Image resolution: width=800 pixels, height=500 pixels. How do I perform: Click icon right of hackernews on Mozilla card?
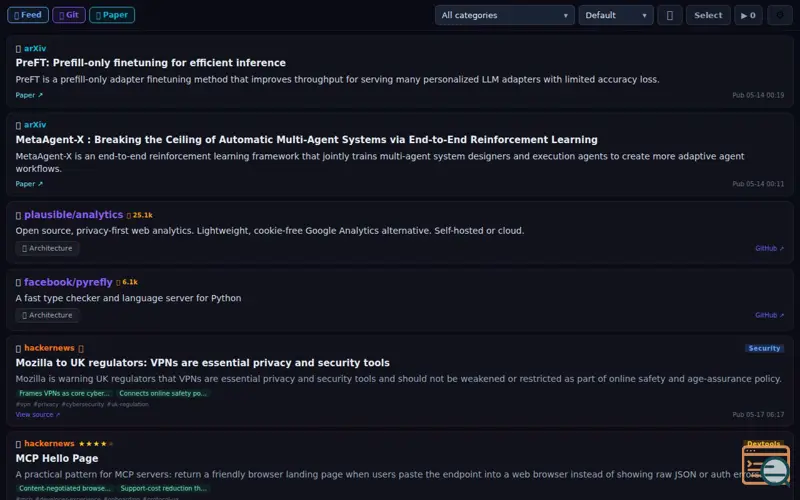point(81,348)
